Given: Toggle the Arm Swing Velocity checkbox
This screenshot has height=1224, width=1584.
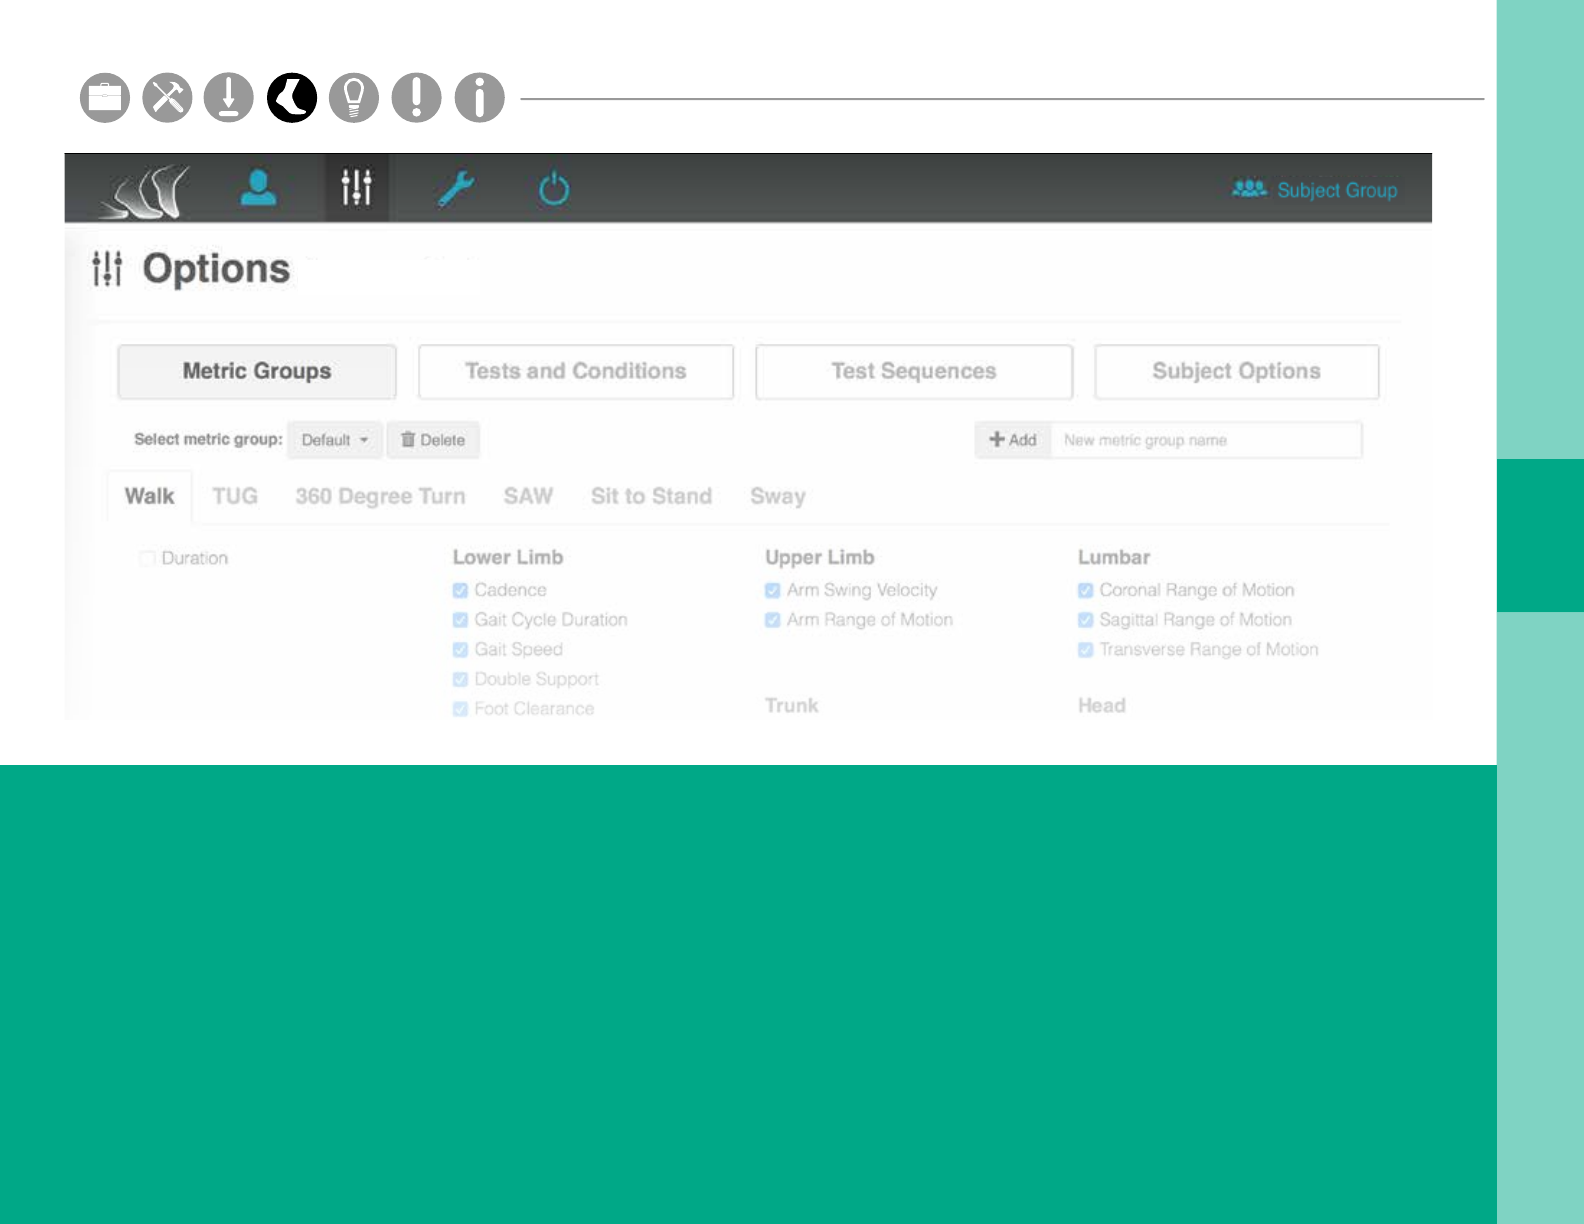Looking at the screenshot, I should [772, 590].
